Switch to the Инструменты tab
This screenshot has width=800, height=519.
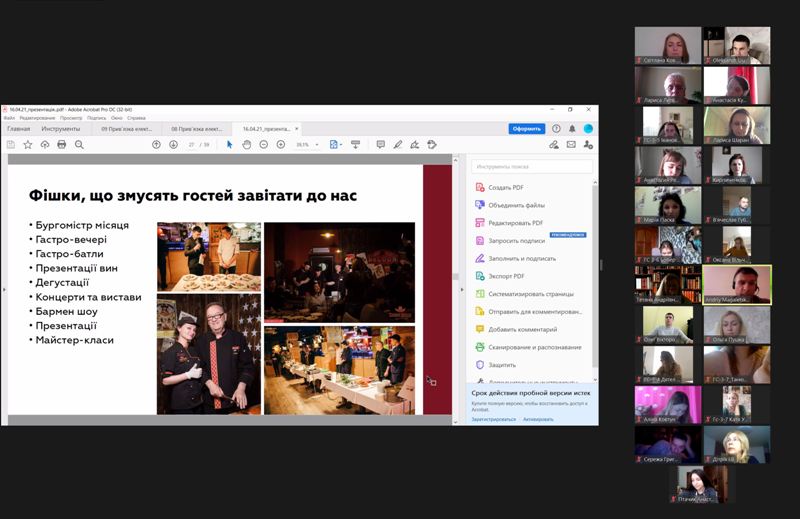[61, 129]
